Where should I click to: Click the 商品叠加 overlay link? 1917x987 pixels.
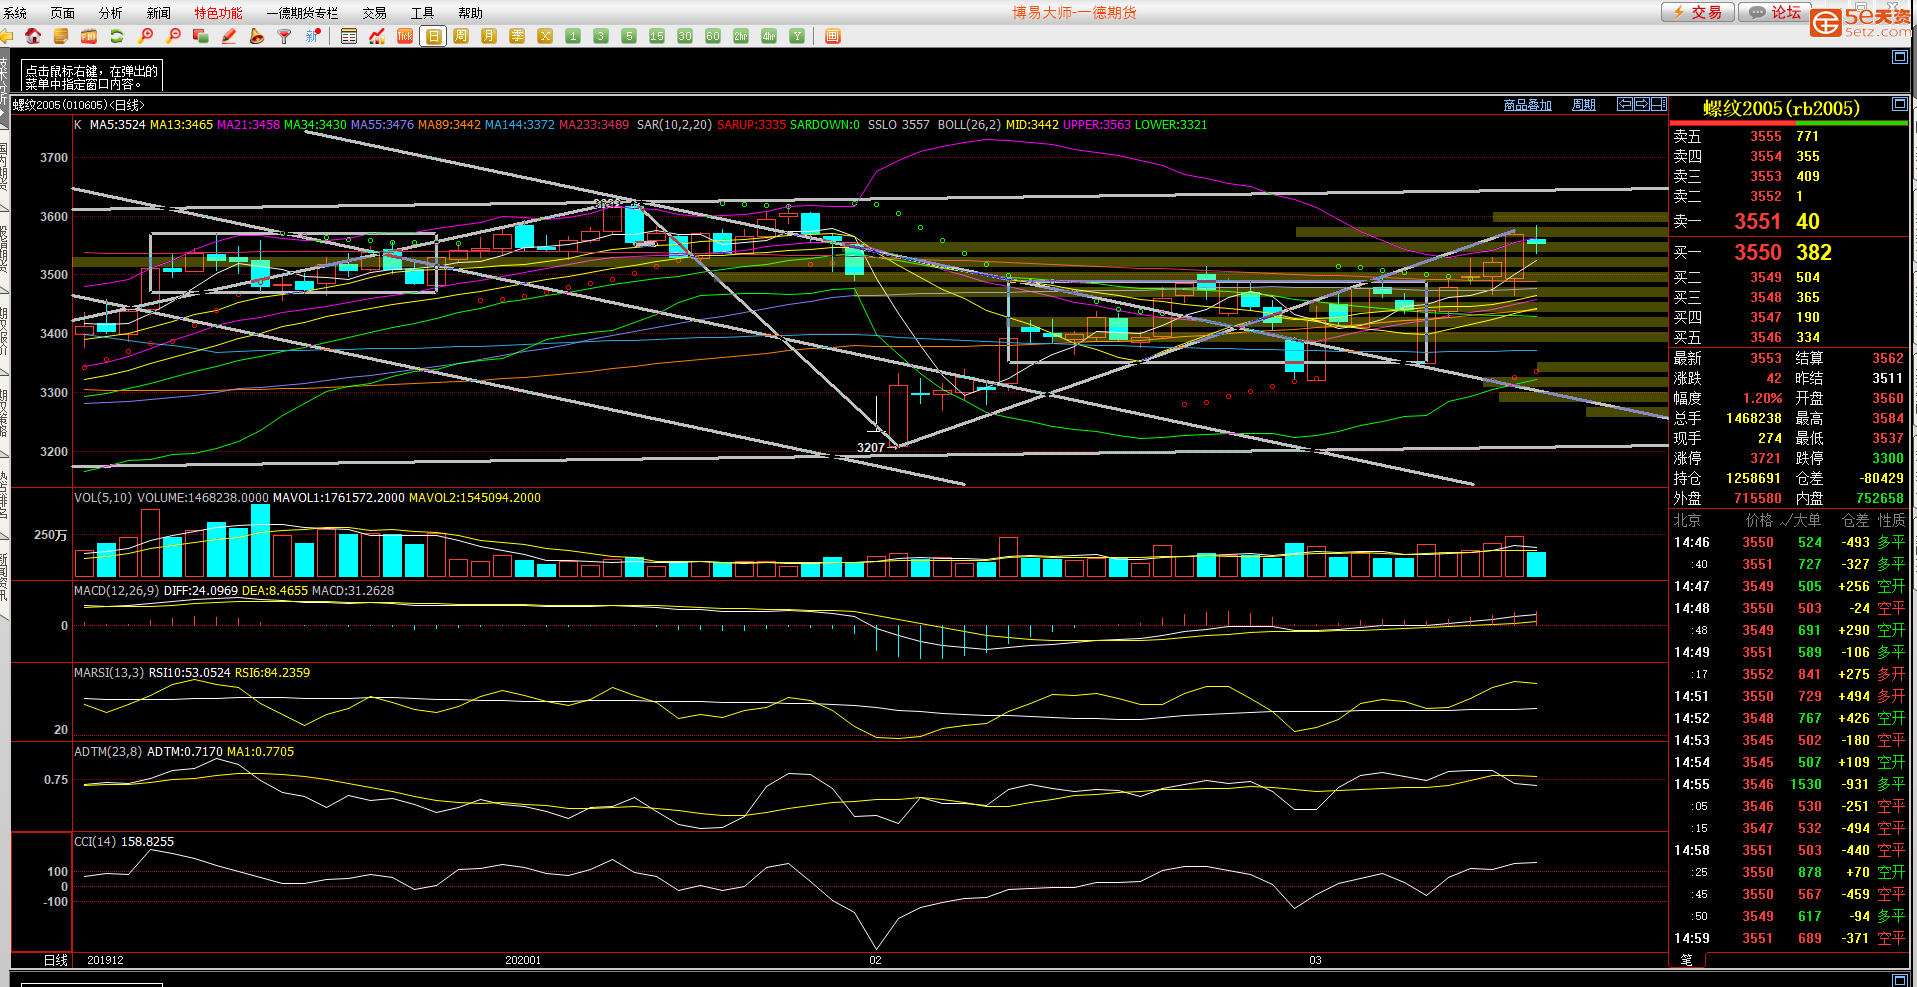(1527, 105)
